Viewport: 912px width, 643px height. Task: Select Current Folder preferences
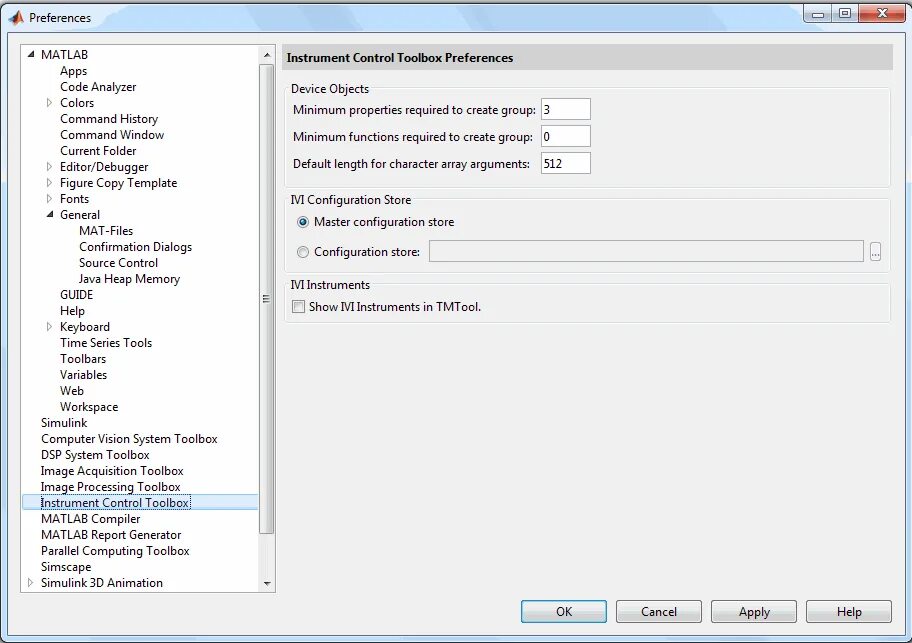tap(98, 151)
